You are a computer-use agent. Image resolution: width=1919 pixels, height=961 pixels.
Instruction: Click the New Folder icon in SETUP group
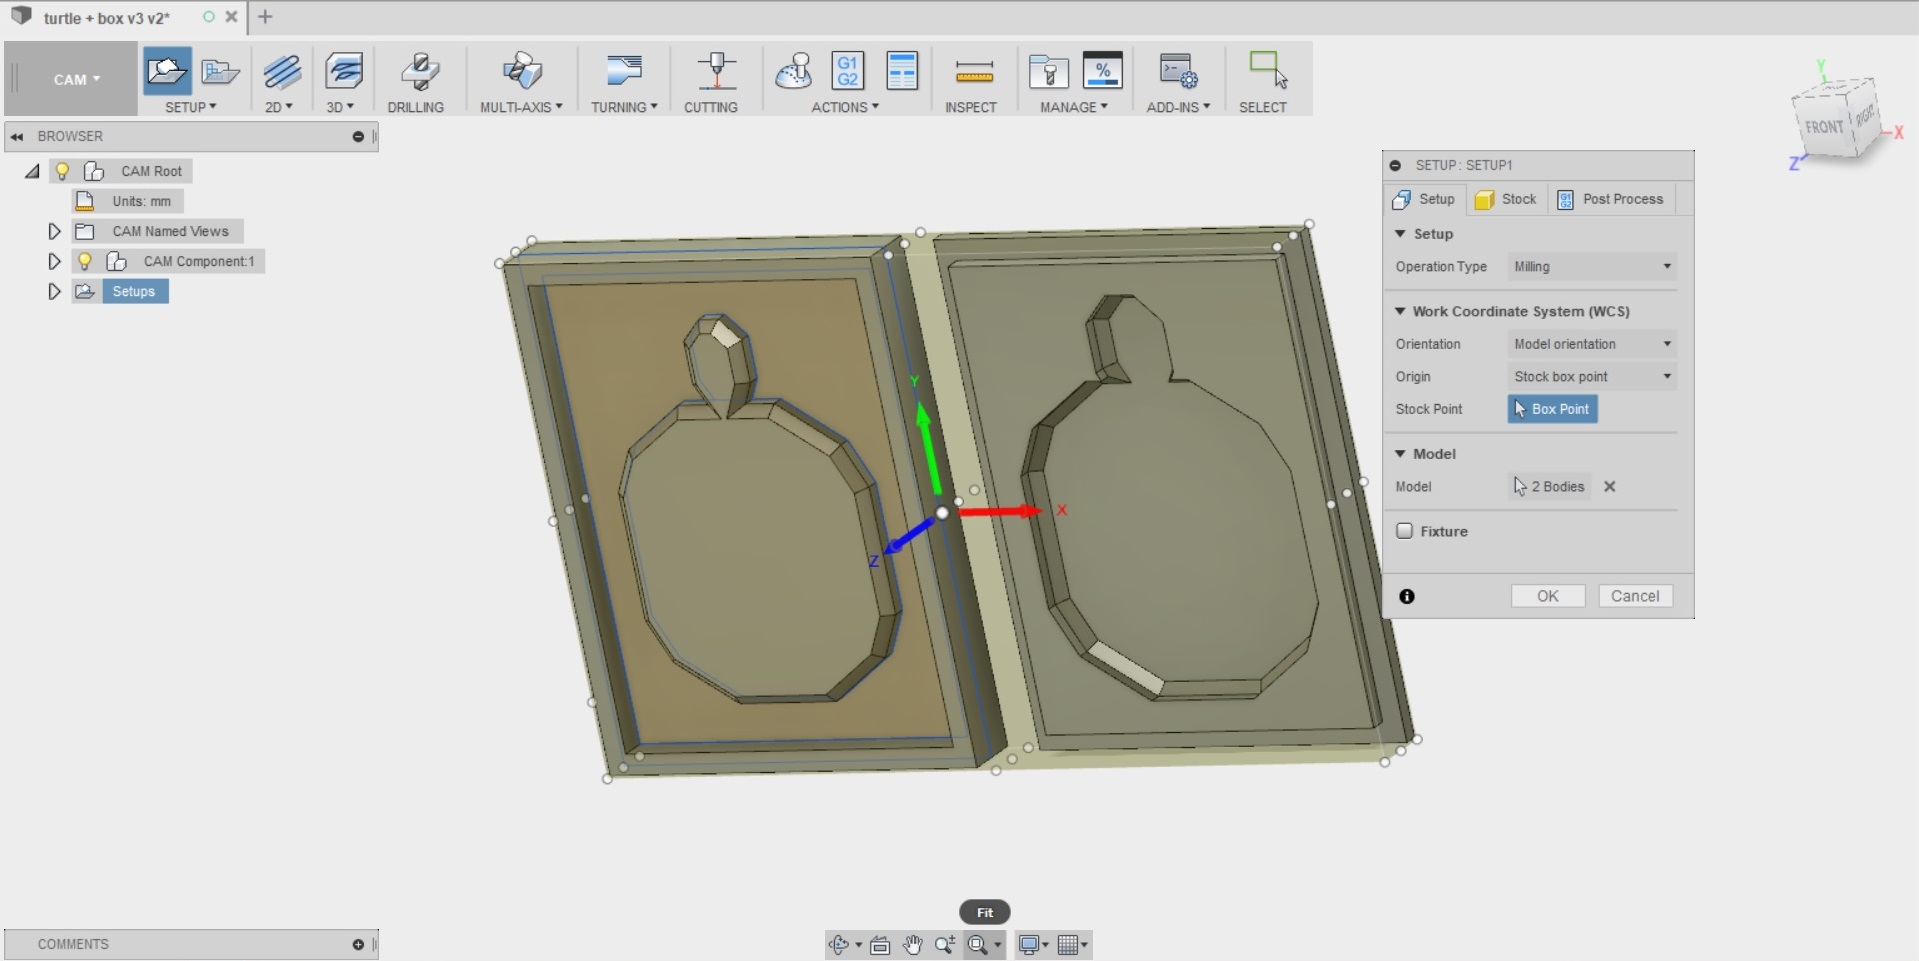coord(220,72)
